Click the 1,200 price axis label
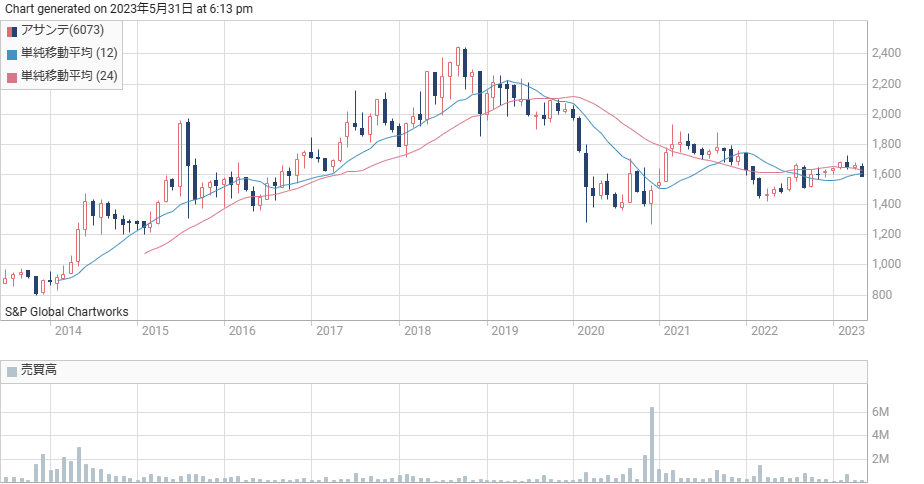The height and width of the screenshot is (484, 924). (886, 234)
